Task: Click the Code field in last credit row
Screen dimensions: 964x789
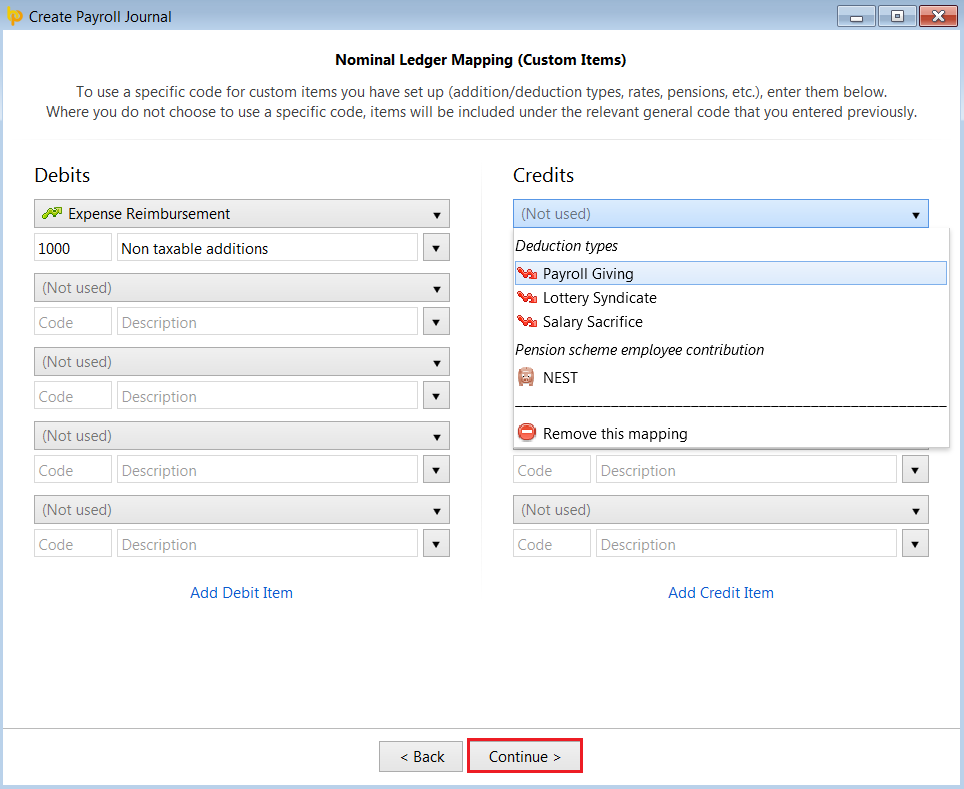Action: click(551, 544)
